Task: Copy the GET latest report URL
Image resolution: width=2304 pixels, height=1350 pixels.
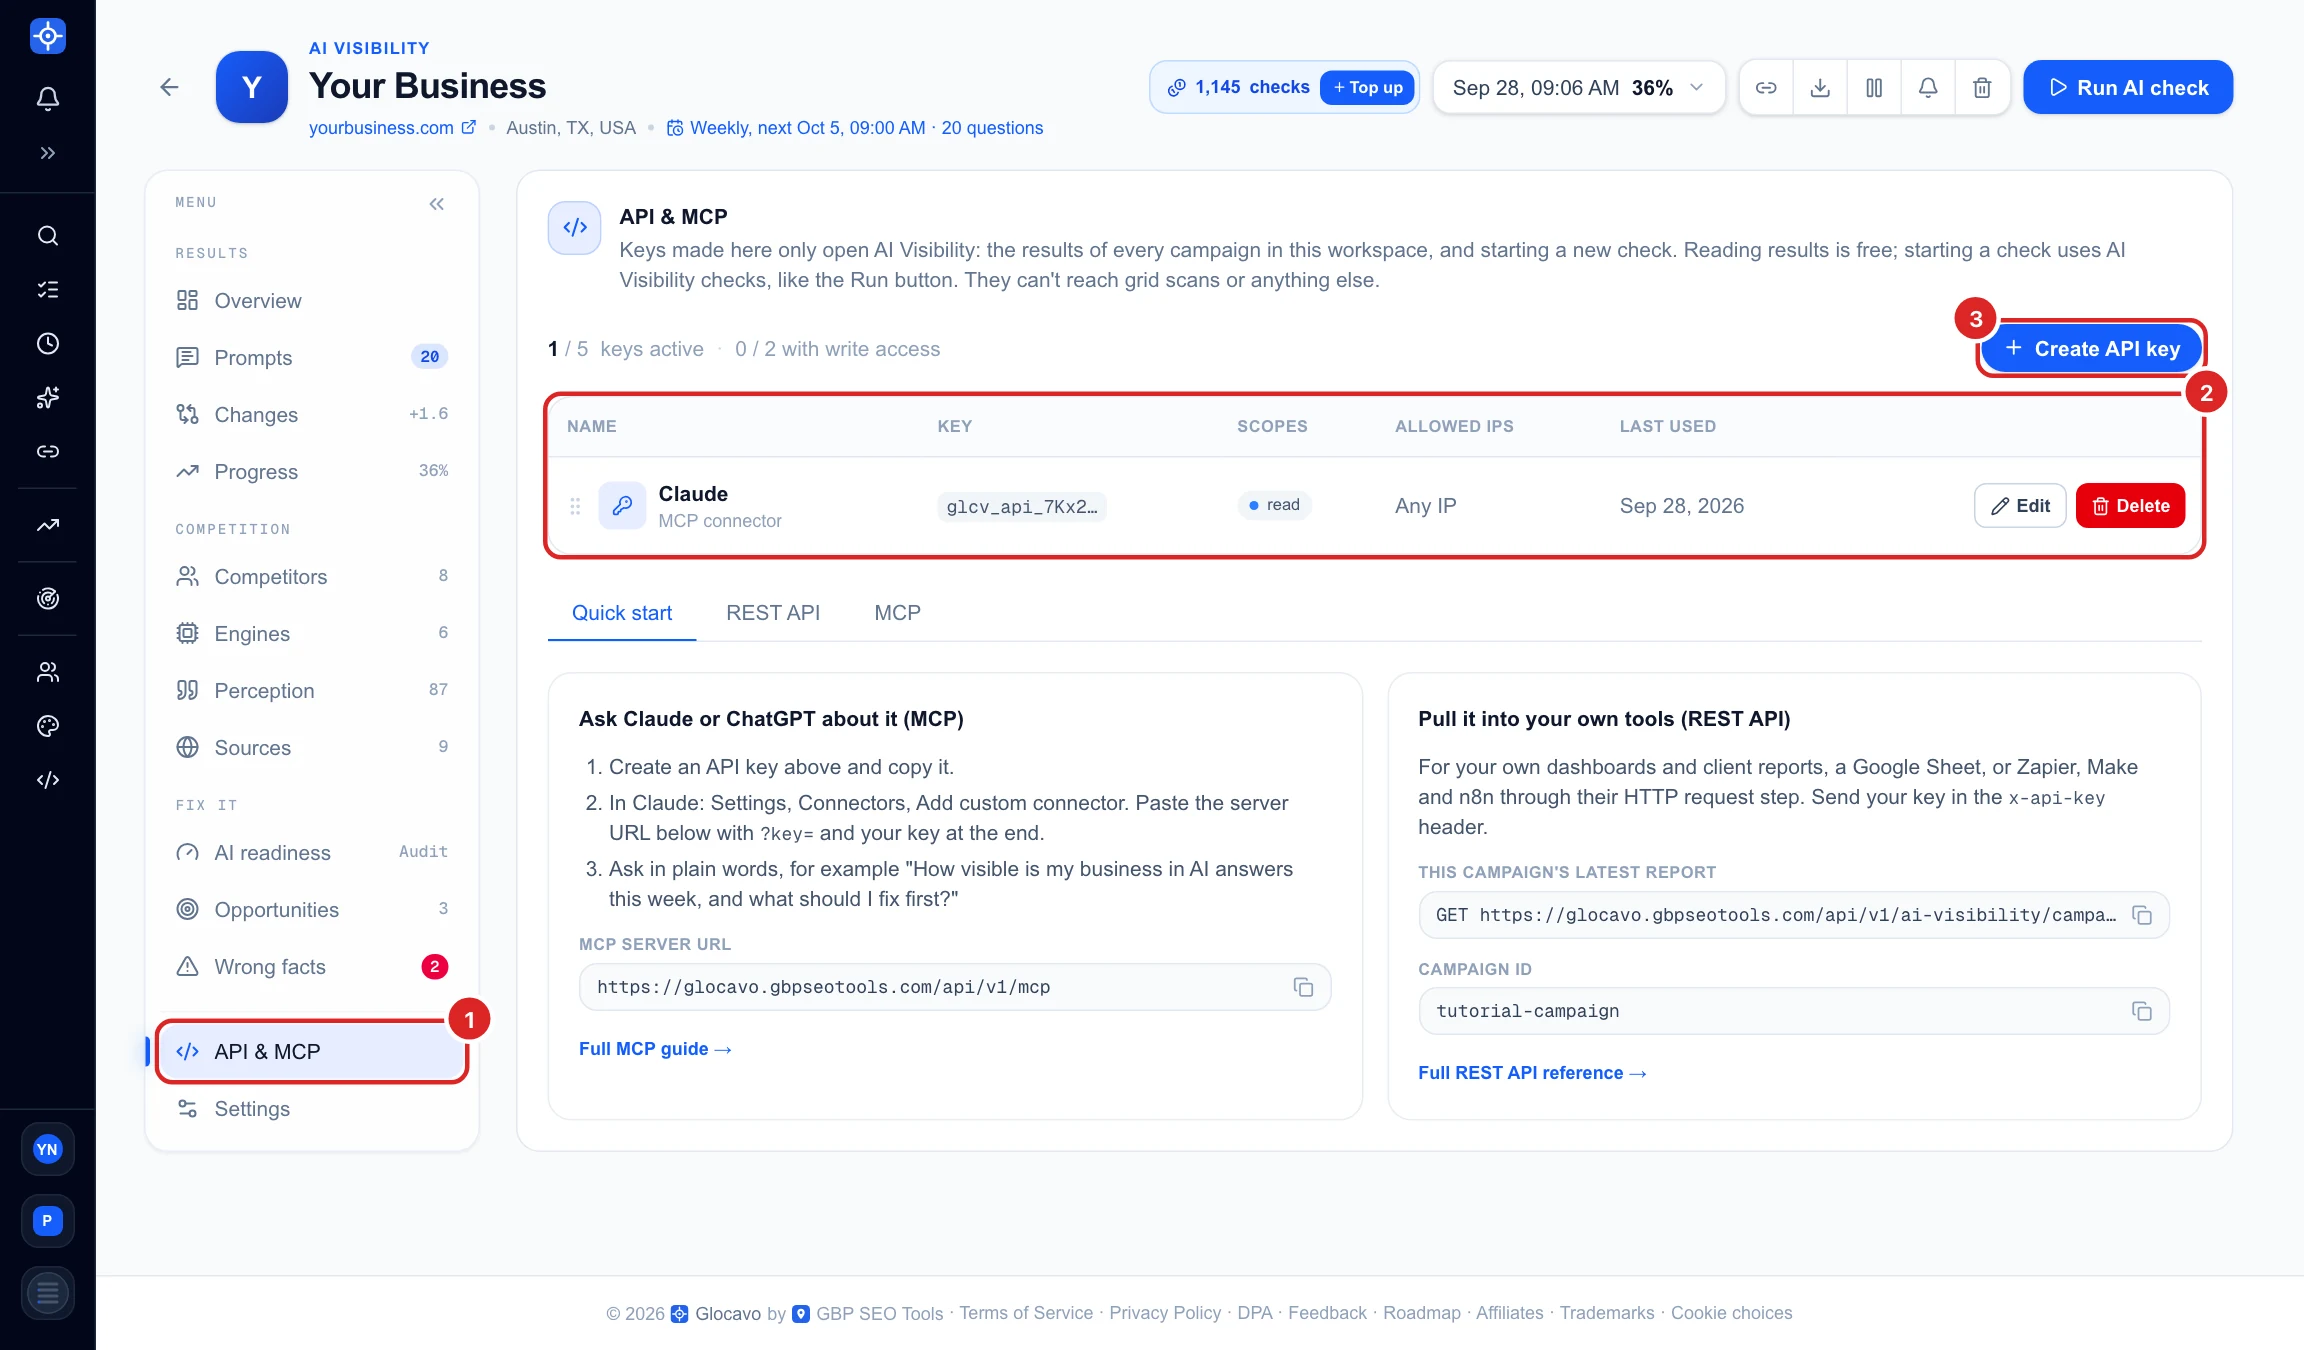Action: 2141,915
